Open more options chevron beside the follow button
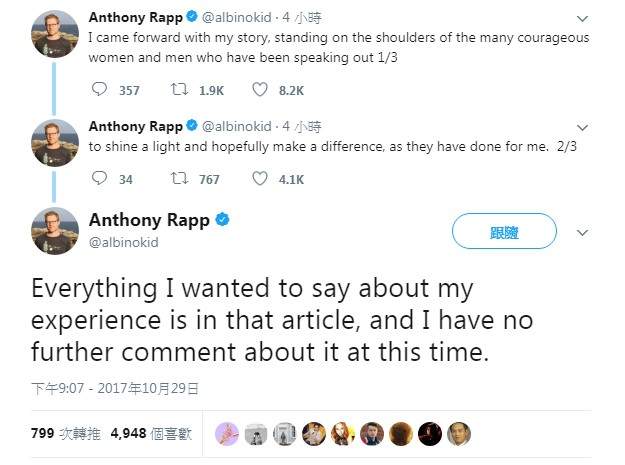625x465 pixels. click(583, 232)
